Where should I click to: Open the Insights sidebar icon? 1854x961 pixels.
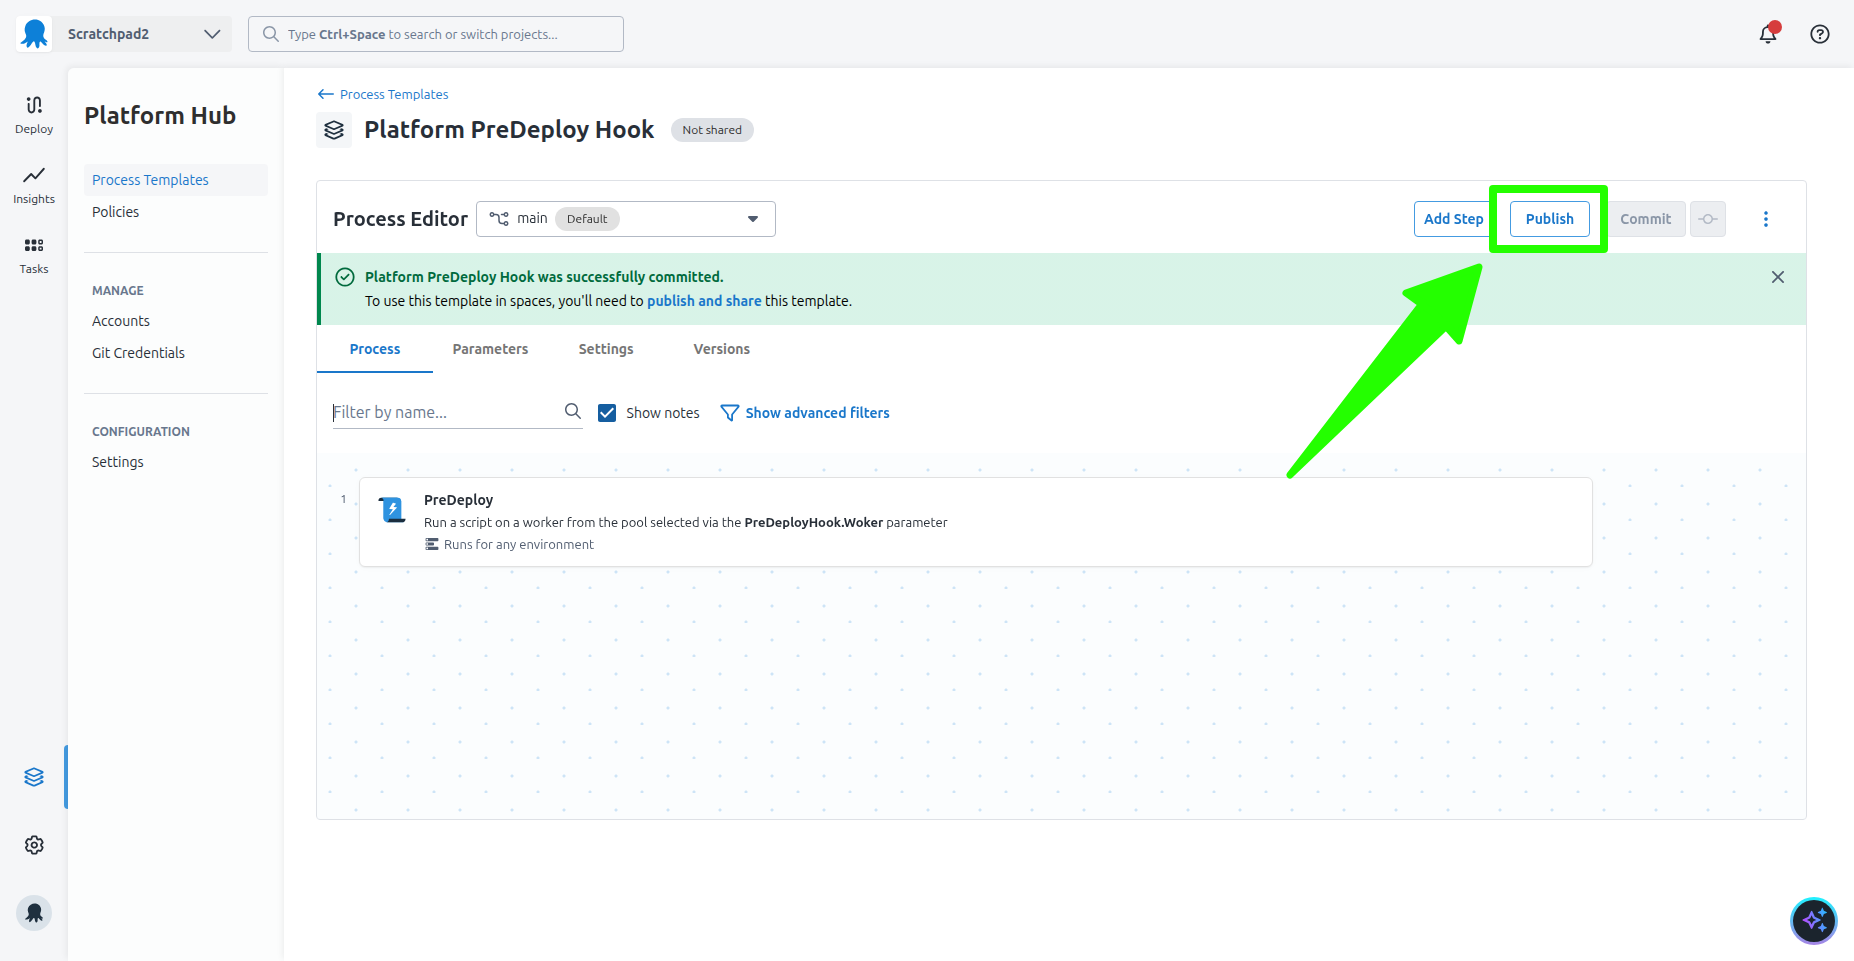(x=34, y=184)
